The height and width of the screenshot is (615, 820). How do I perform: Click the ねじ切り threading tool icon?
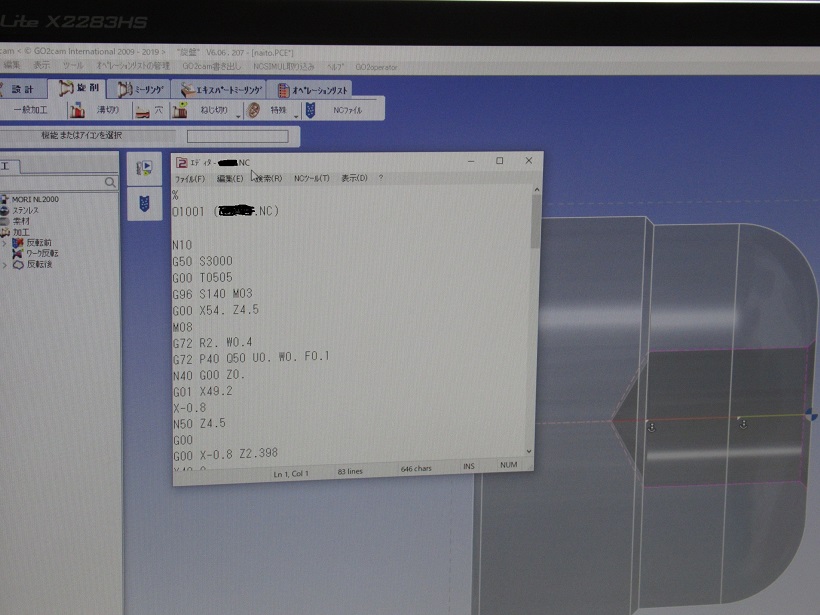(x=180, y=110)
